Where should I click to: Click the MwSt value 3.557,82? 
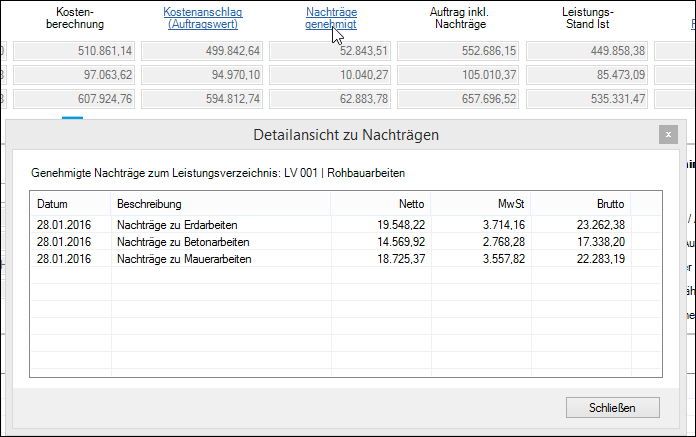click(x=504, y=259)
